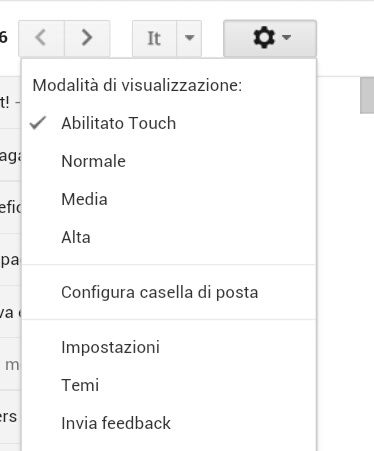The width and height of the screenshot is (374, 451).
Task: Click the small arrow beside the gear
Action: pos(286,37)
